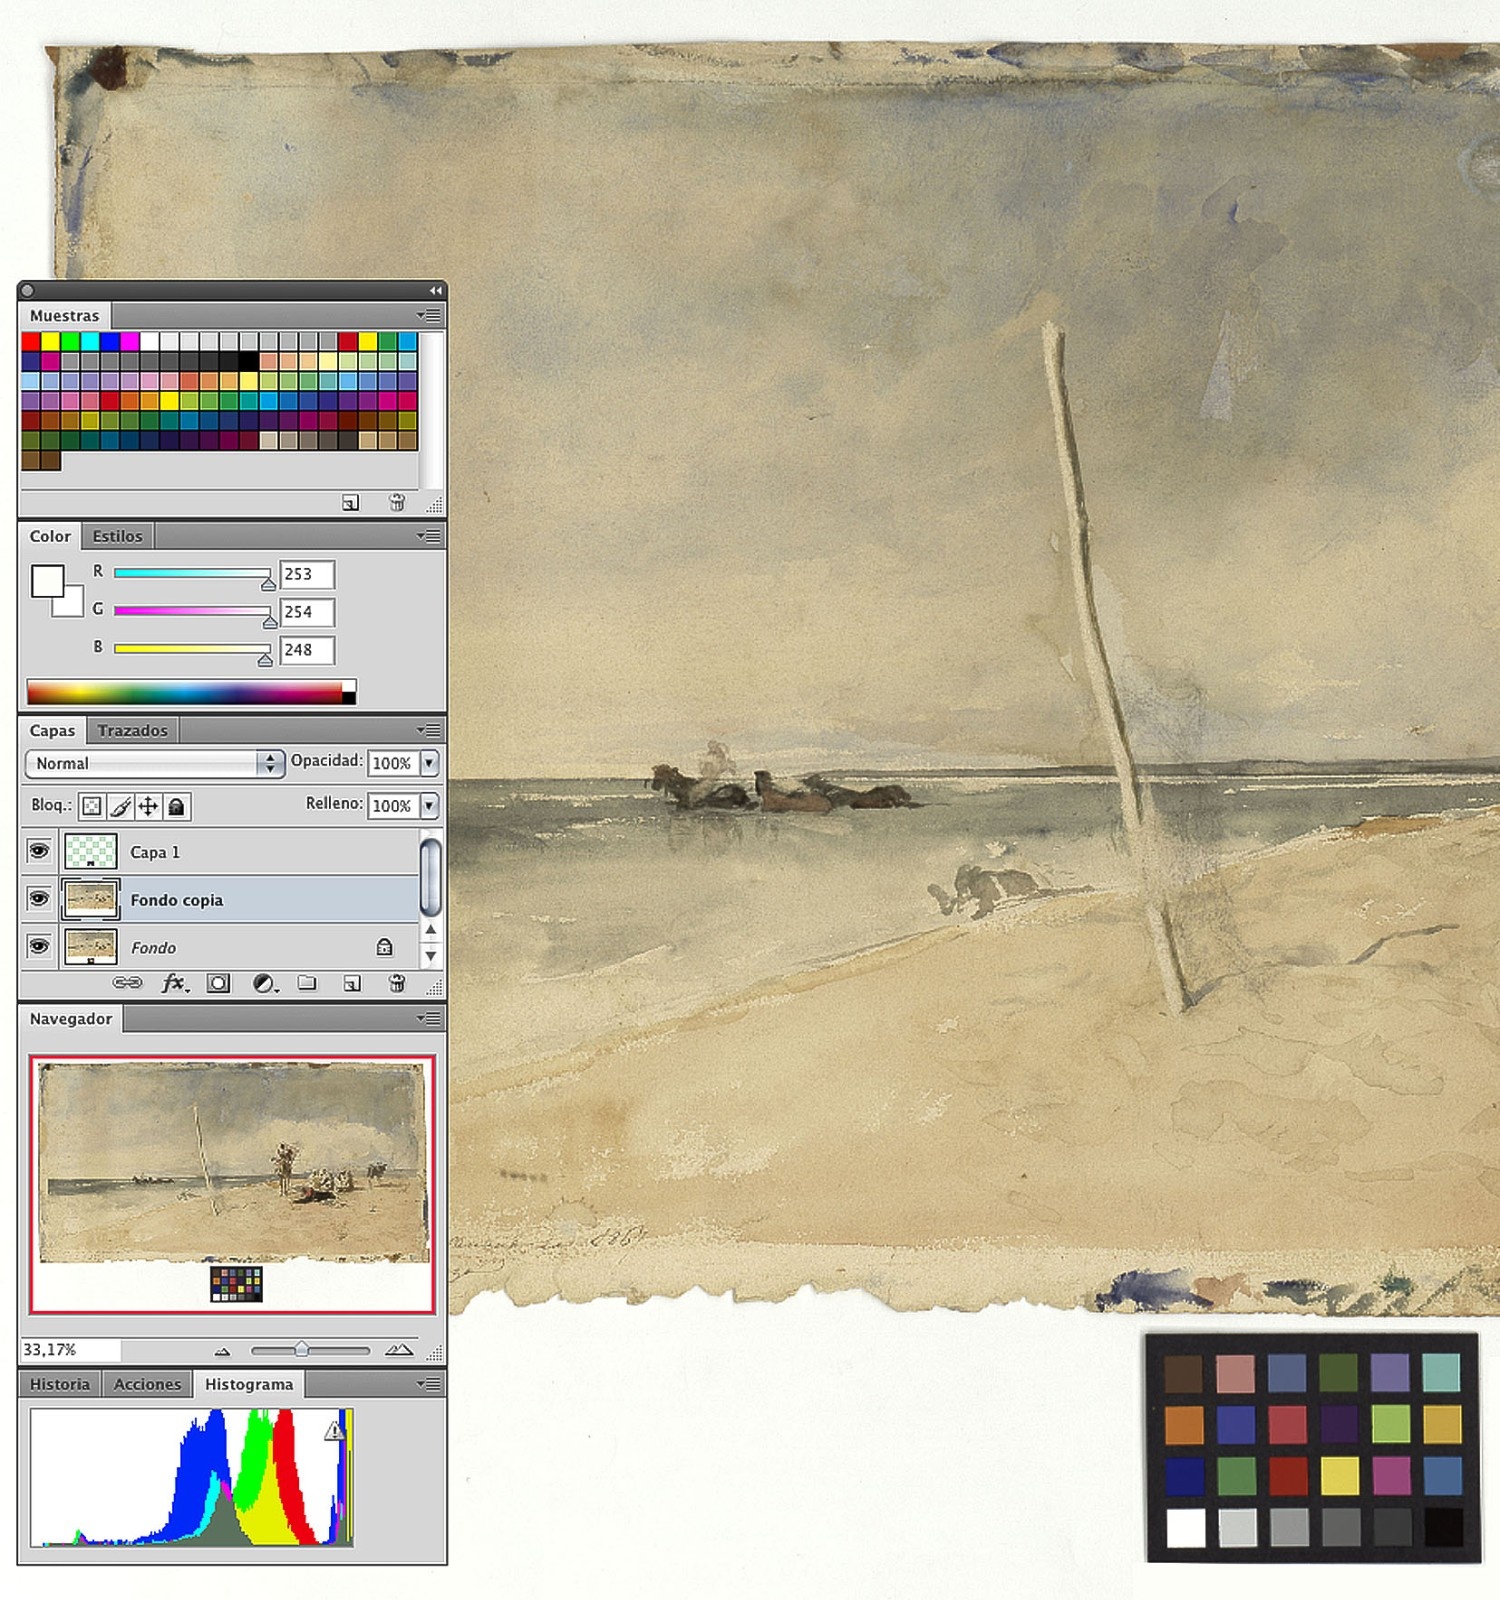Viewport: 1500px width, 1600px height.
Task: Select the Capas tab
Action: click(x=52, y=730)
